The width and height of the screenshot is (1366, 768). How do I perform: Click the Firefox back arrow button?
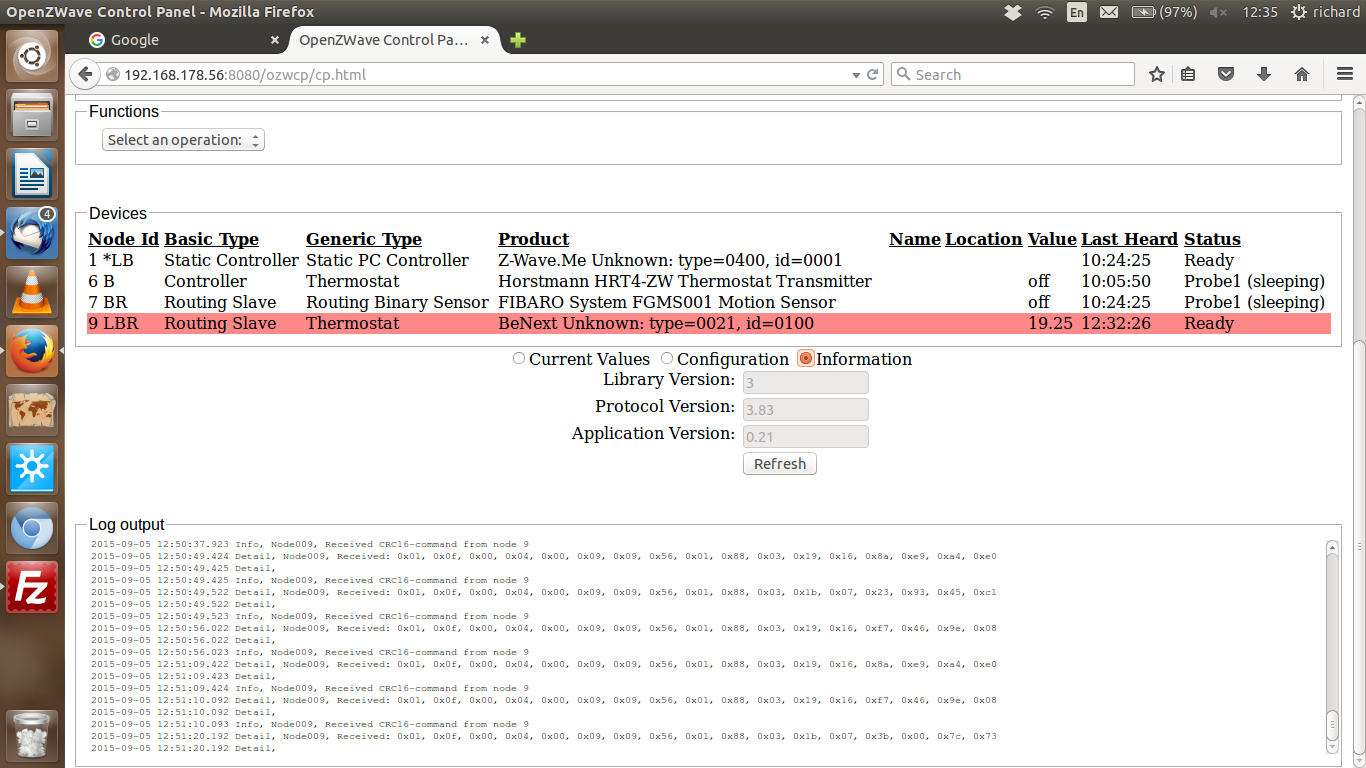coord(84,74)
